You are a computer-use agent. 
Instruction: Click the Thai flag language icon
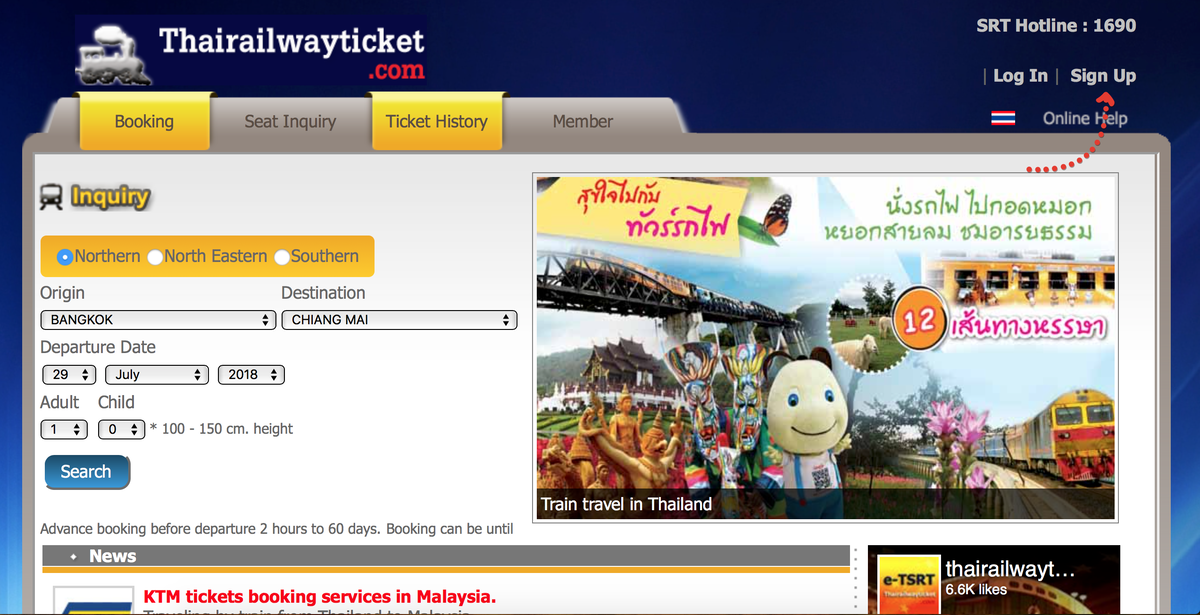click(1003, 118)
